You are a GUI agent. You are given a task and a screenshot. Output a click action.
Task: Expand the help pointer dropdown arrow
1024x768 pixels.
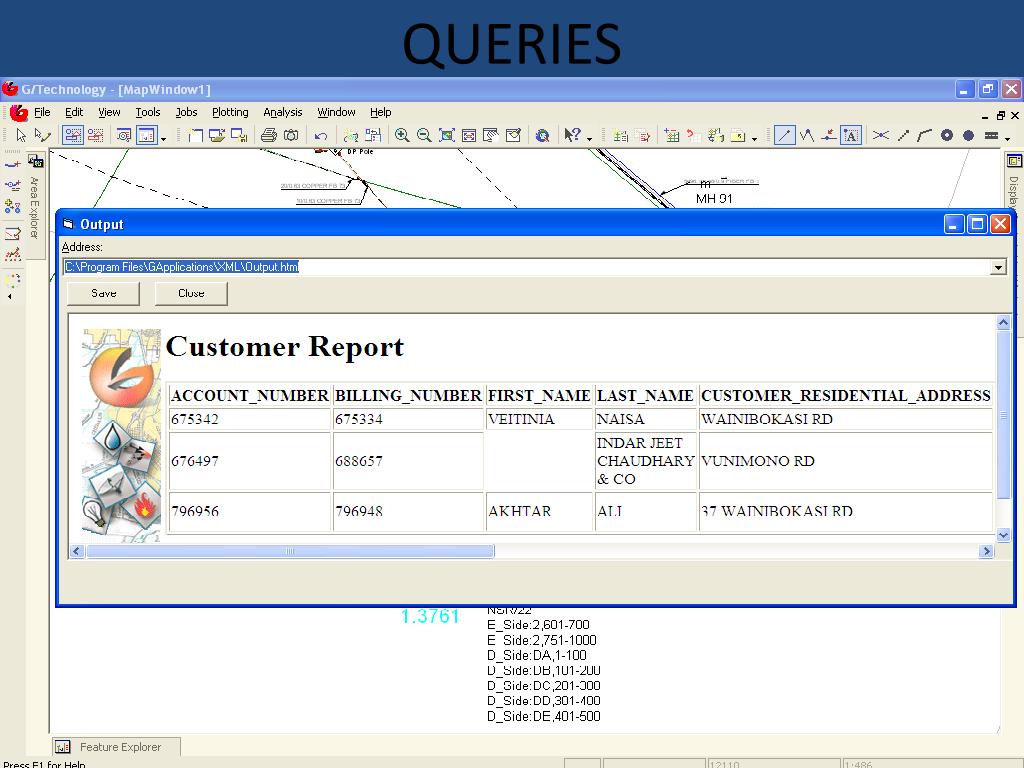[589, 138]
